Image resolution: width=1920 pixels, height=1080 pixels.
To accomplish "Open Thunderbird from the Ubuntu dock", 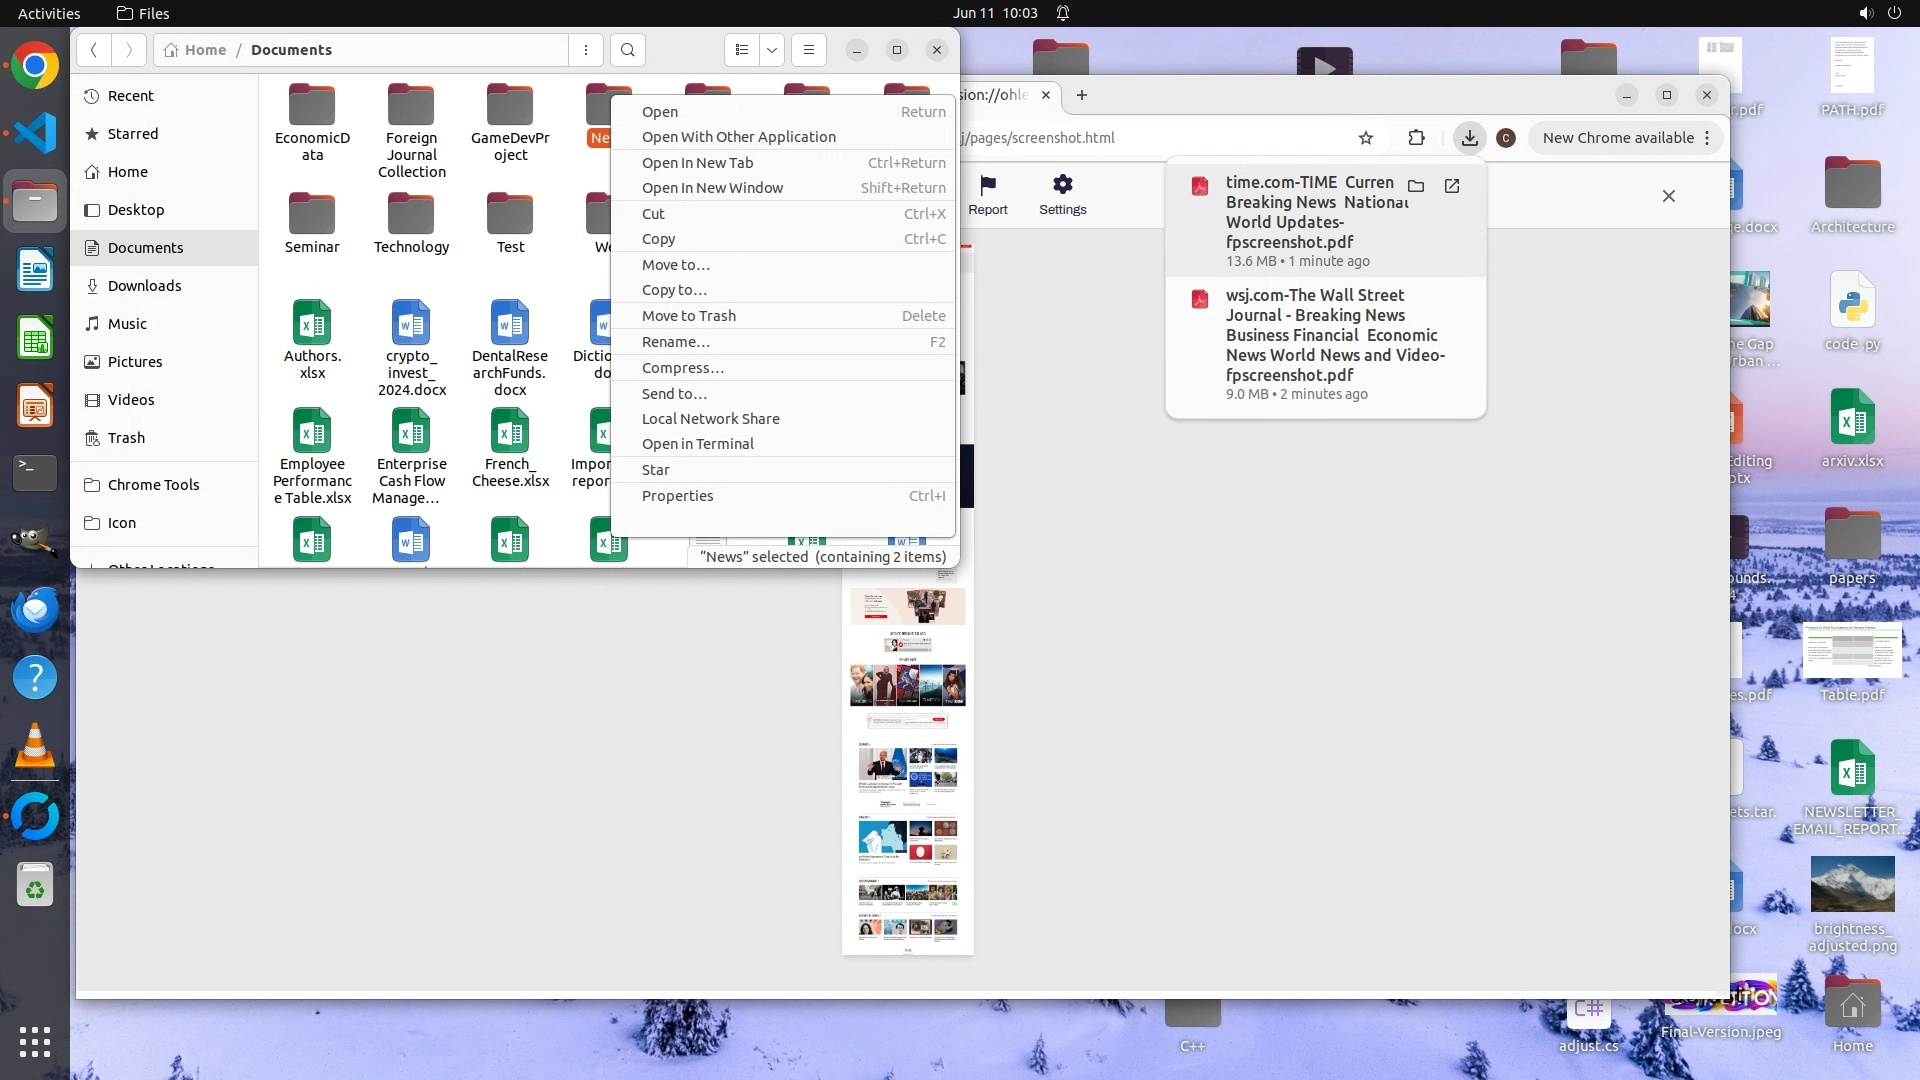I will [x=35, y=609].
